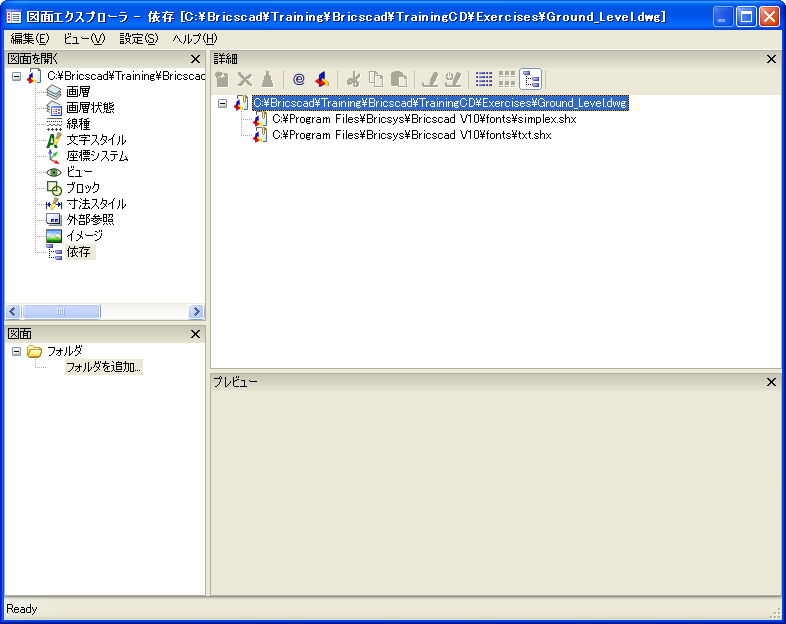Click the New item toolbar icon
Viewport: 786px width, 624px height.
[222, 79]
